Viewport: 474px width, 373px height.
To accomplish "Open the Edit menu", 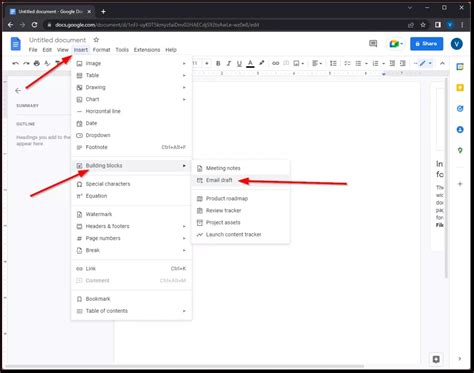I will point(47,50).
